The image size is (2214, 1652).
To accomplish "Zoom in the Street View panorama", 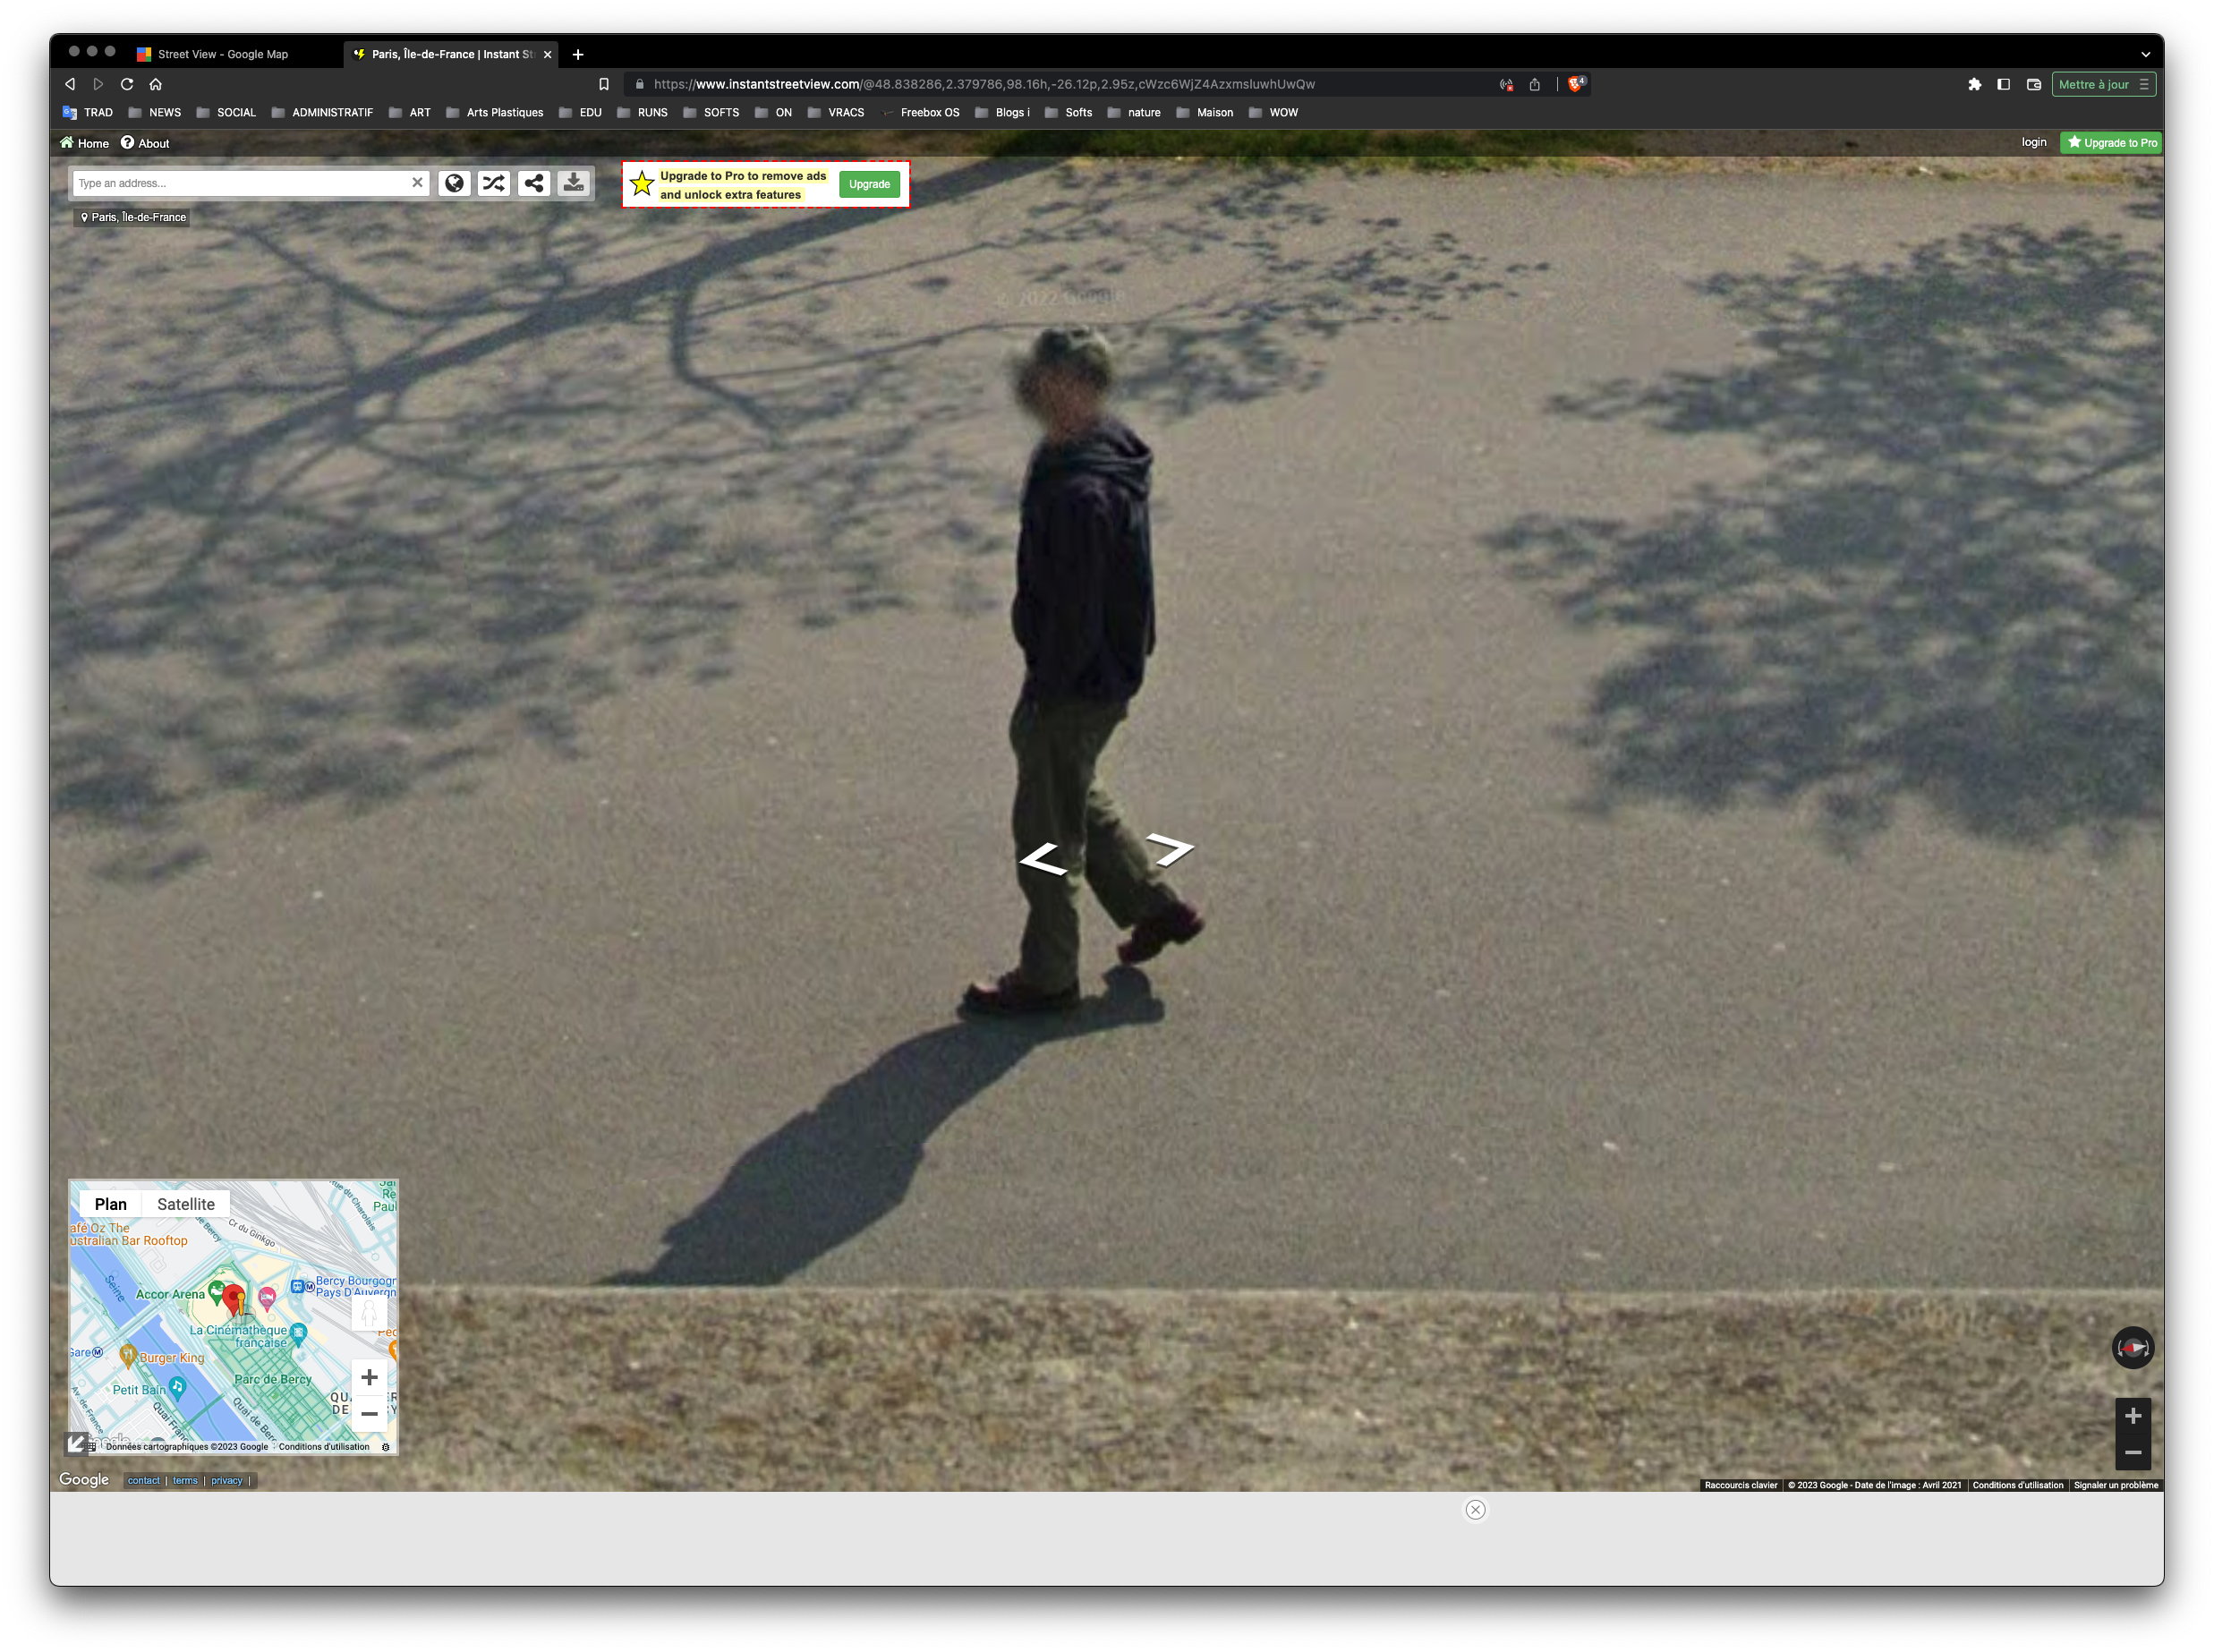I will pos(2132,1416).
